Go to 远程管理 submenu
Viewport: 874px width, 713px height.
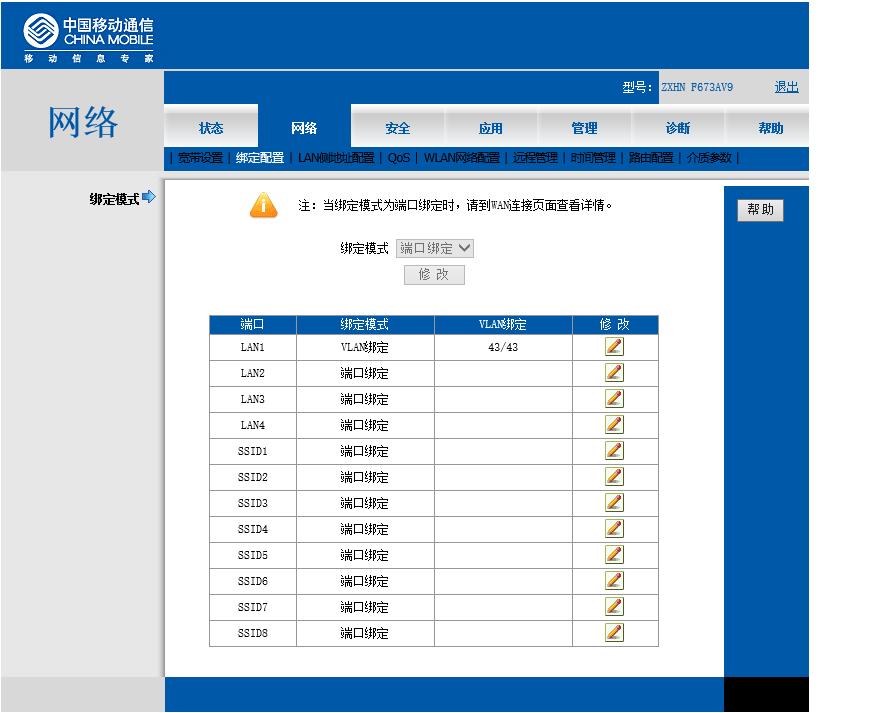tap(535, 158)
